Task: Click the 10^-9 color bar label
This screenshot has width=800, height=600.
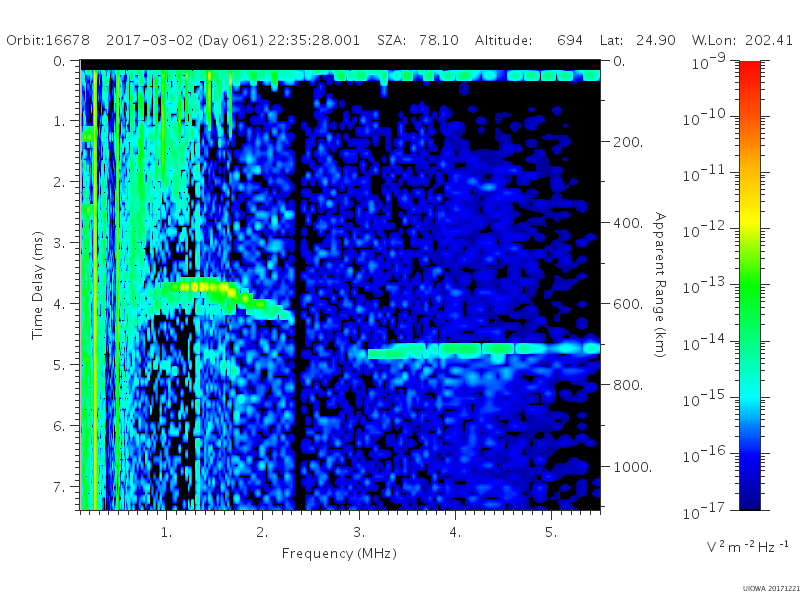Action: [708, 61]
